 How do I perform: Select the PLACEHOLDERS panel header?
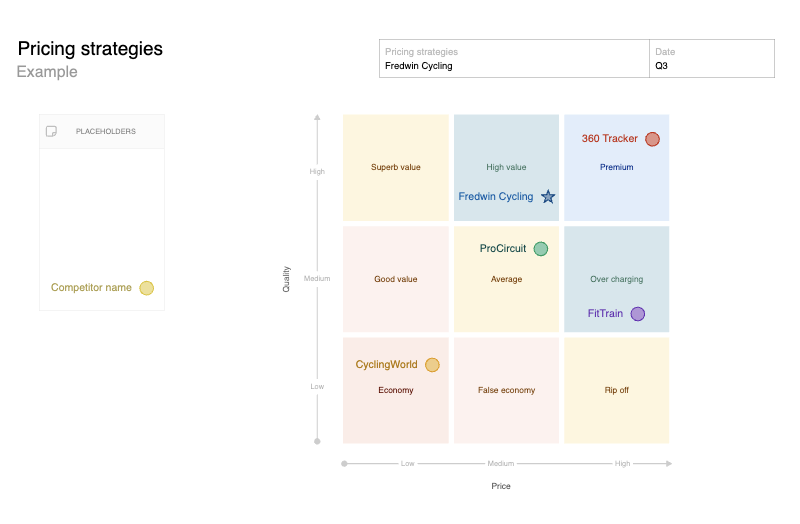point(102,132)
